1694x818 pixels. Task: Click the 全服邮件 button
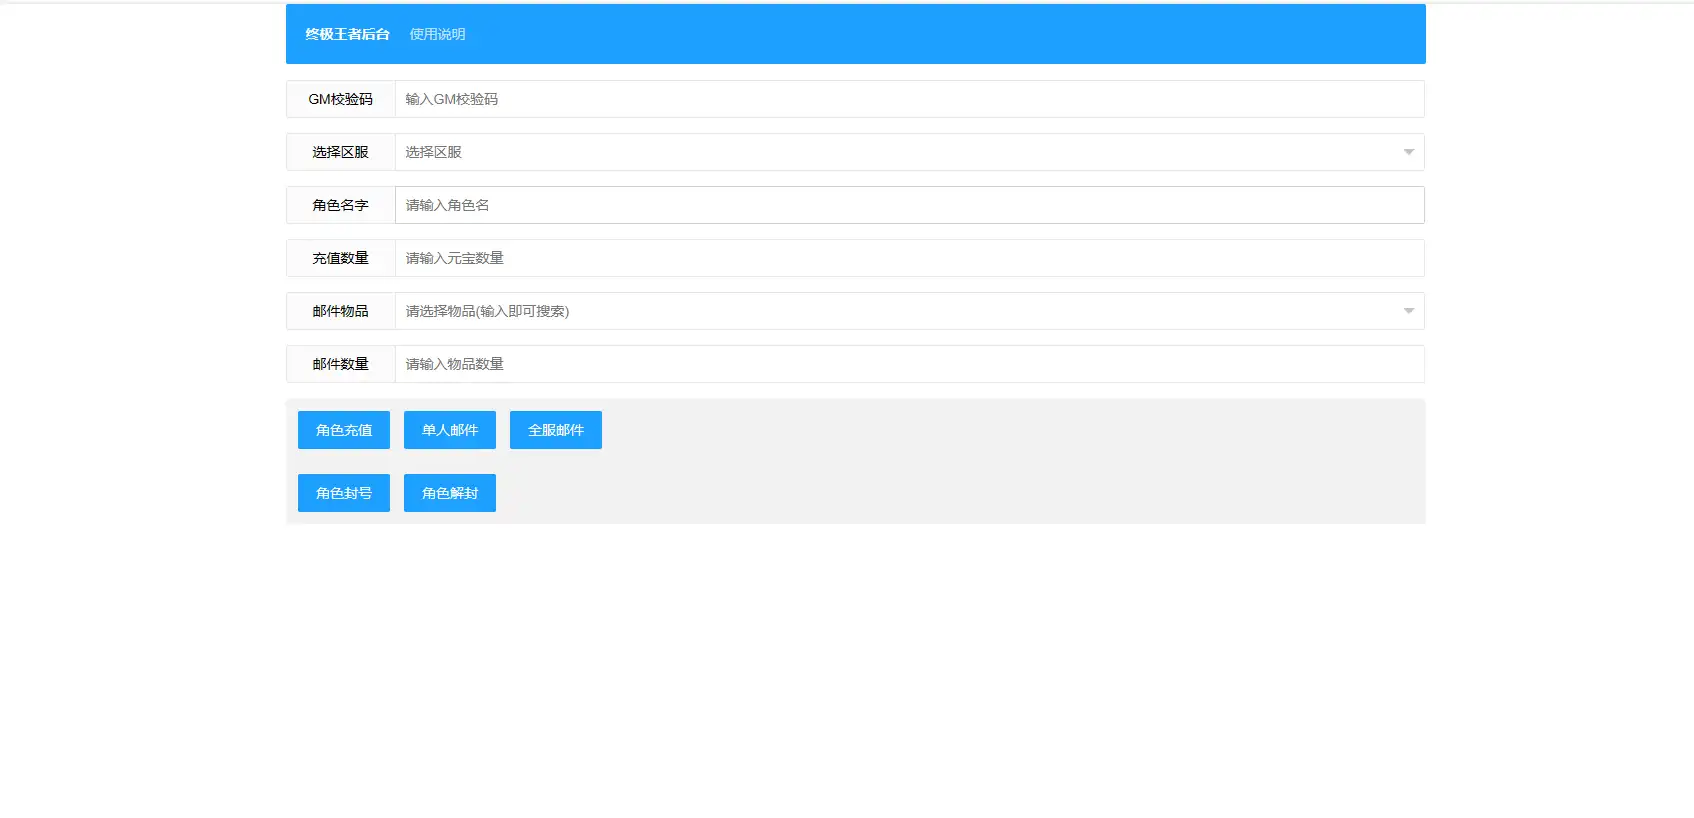[x=556, y=430]
